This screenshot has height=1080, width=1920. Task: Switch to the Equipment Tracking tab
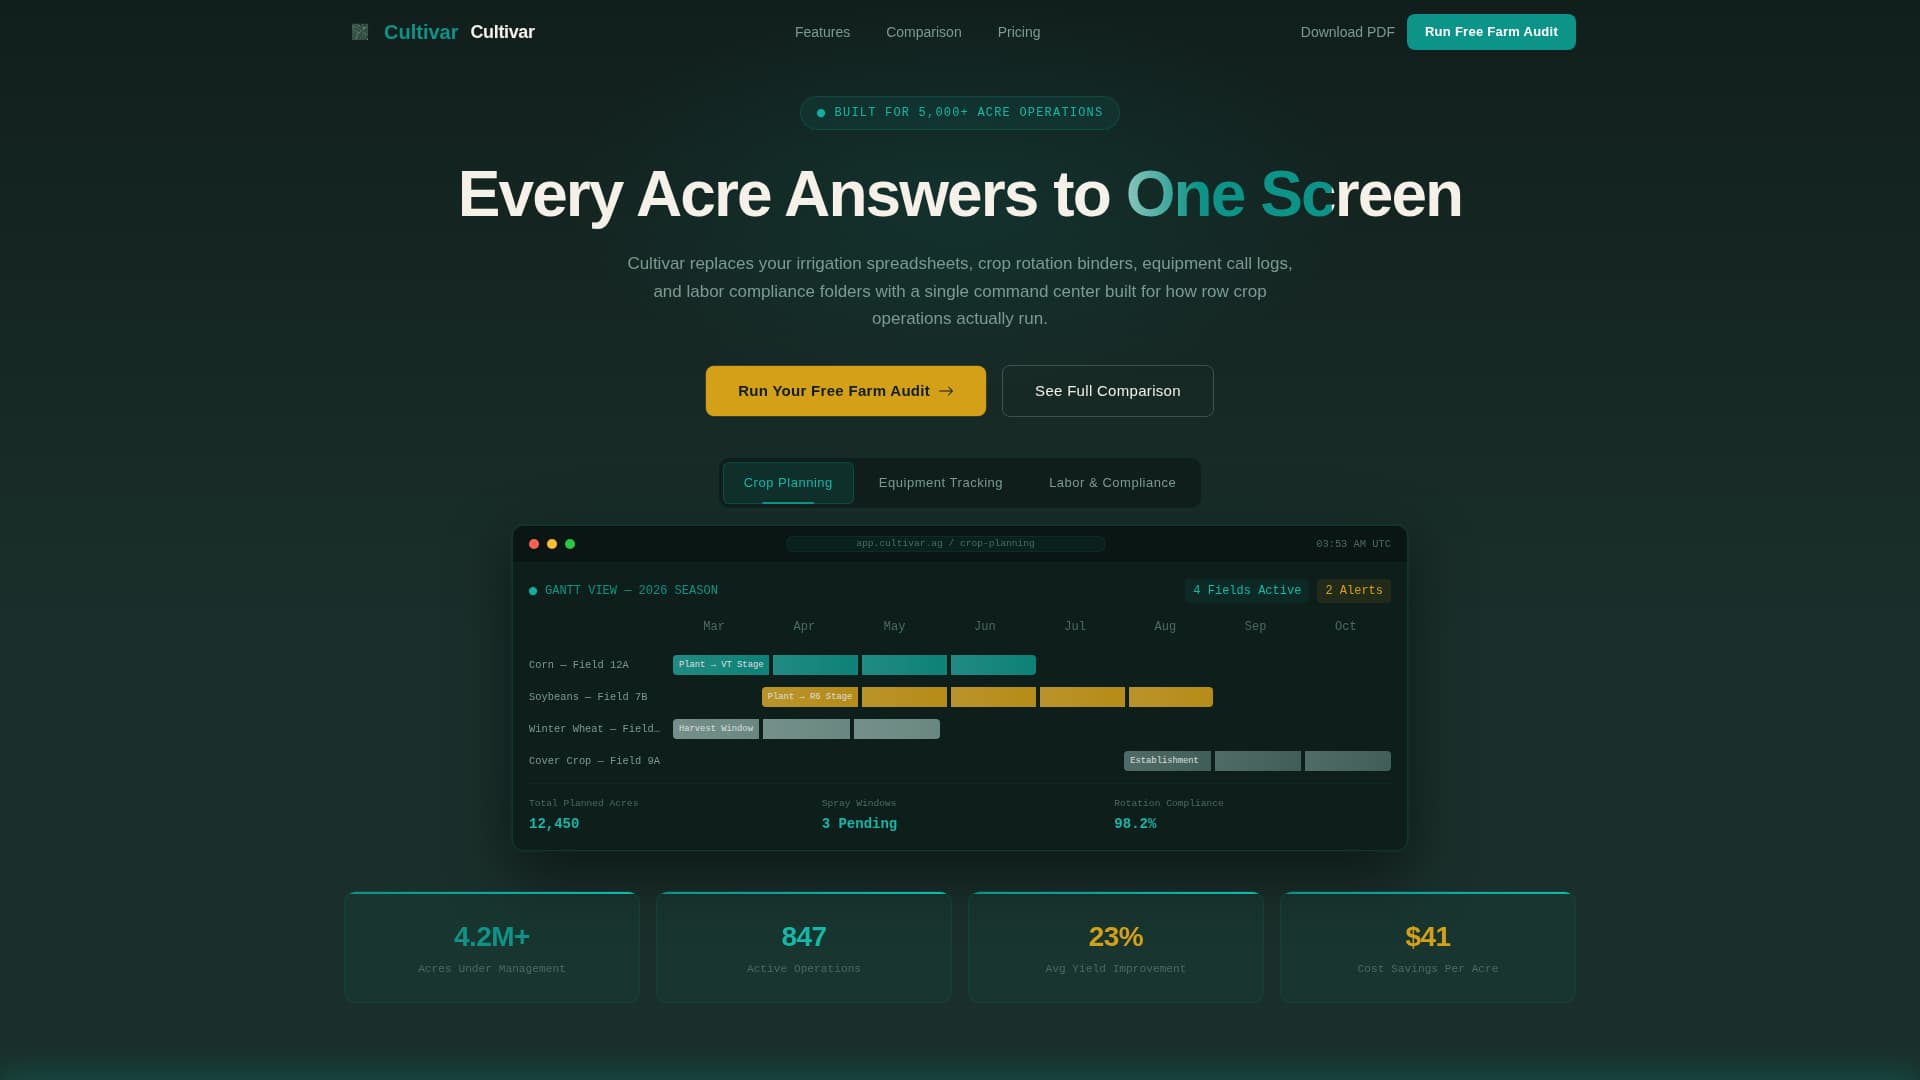(940, 483)
